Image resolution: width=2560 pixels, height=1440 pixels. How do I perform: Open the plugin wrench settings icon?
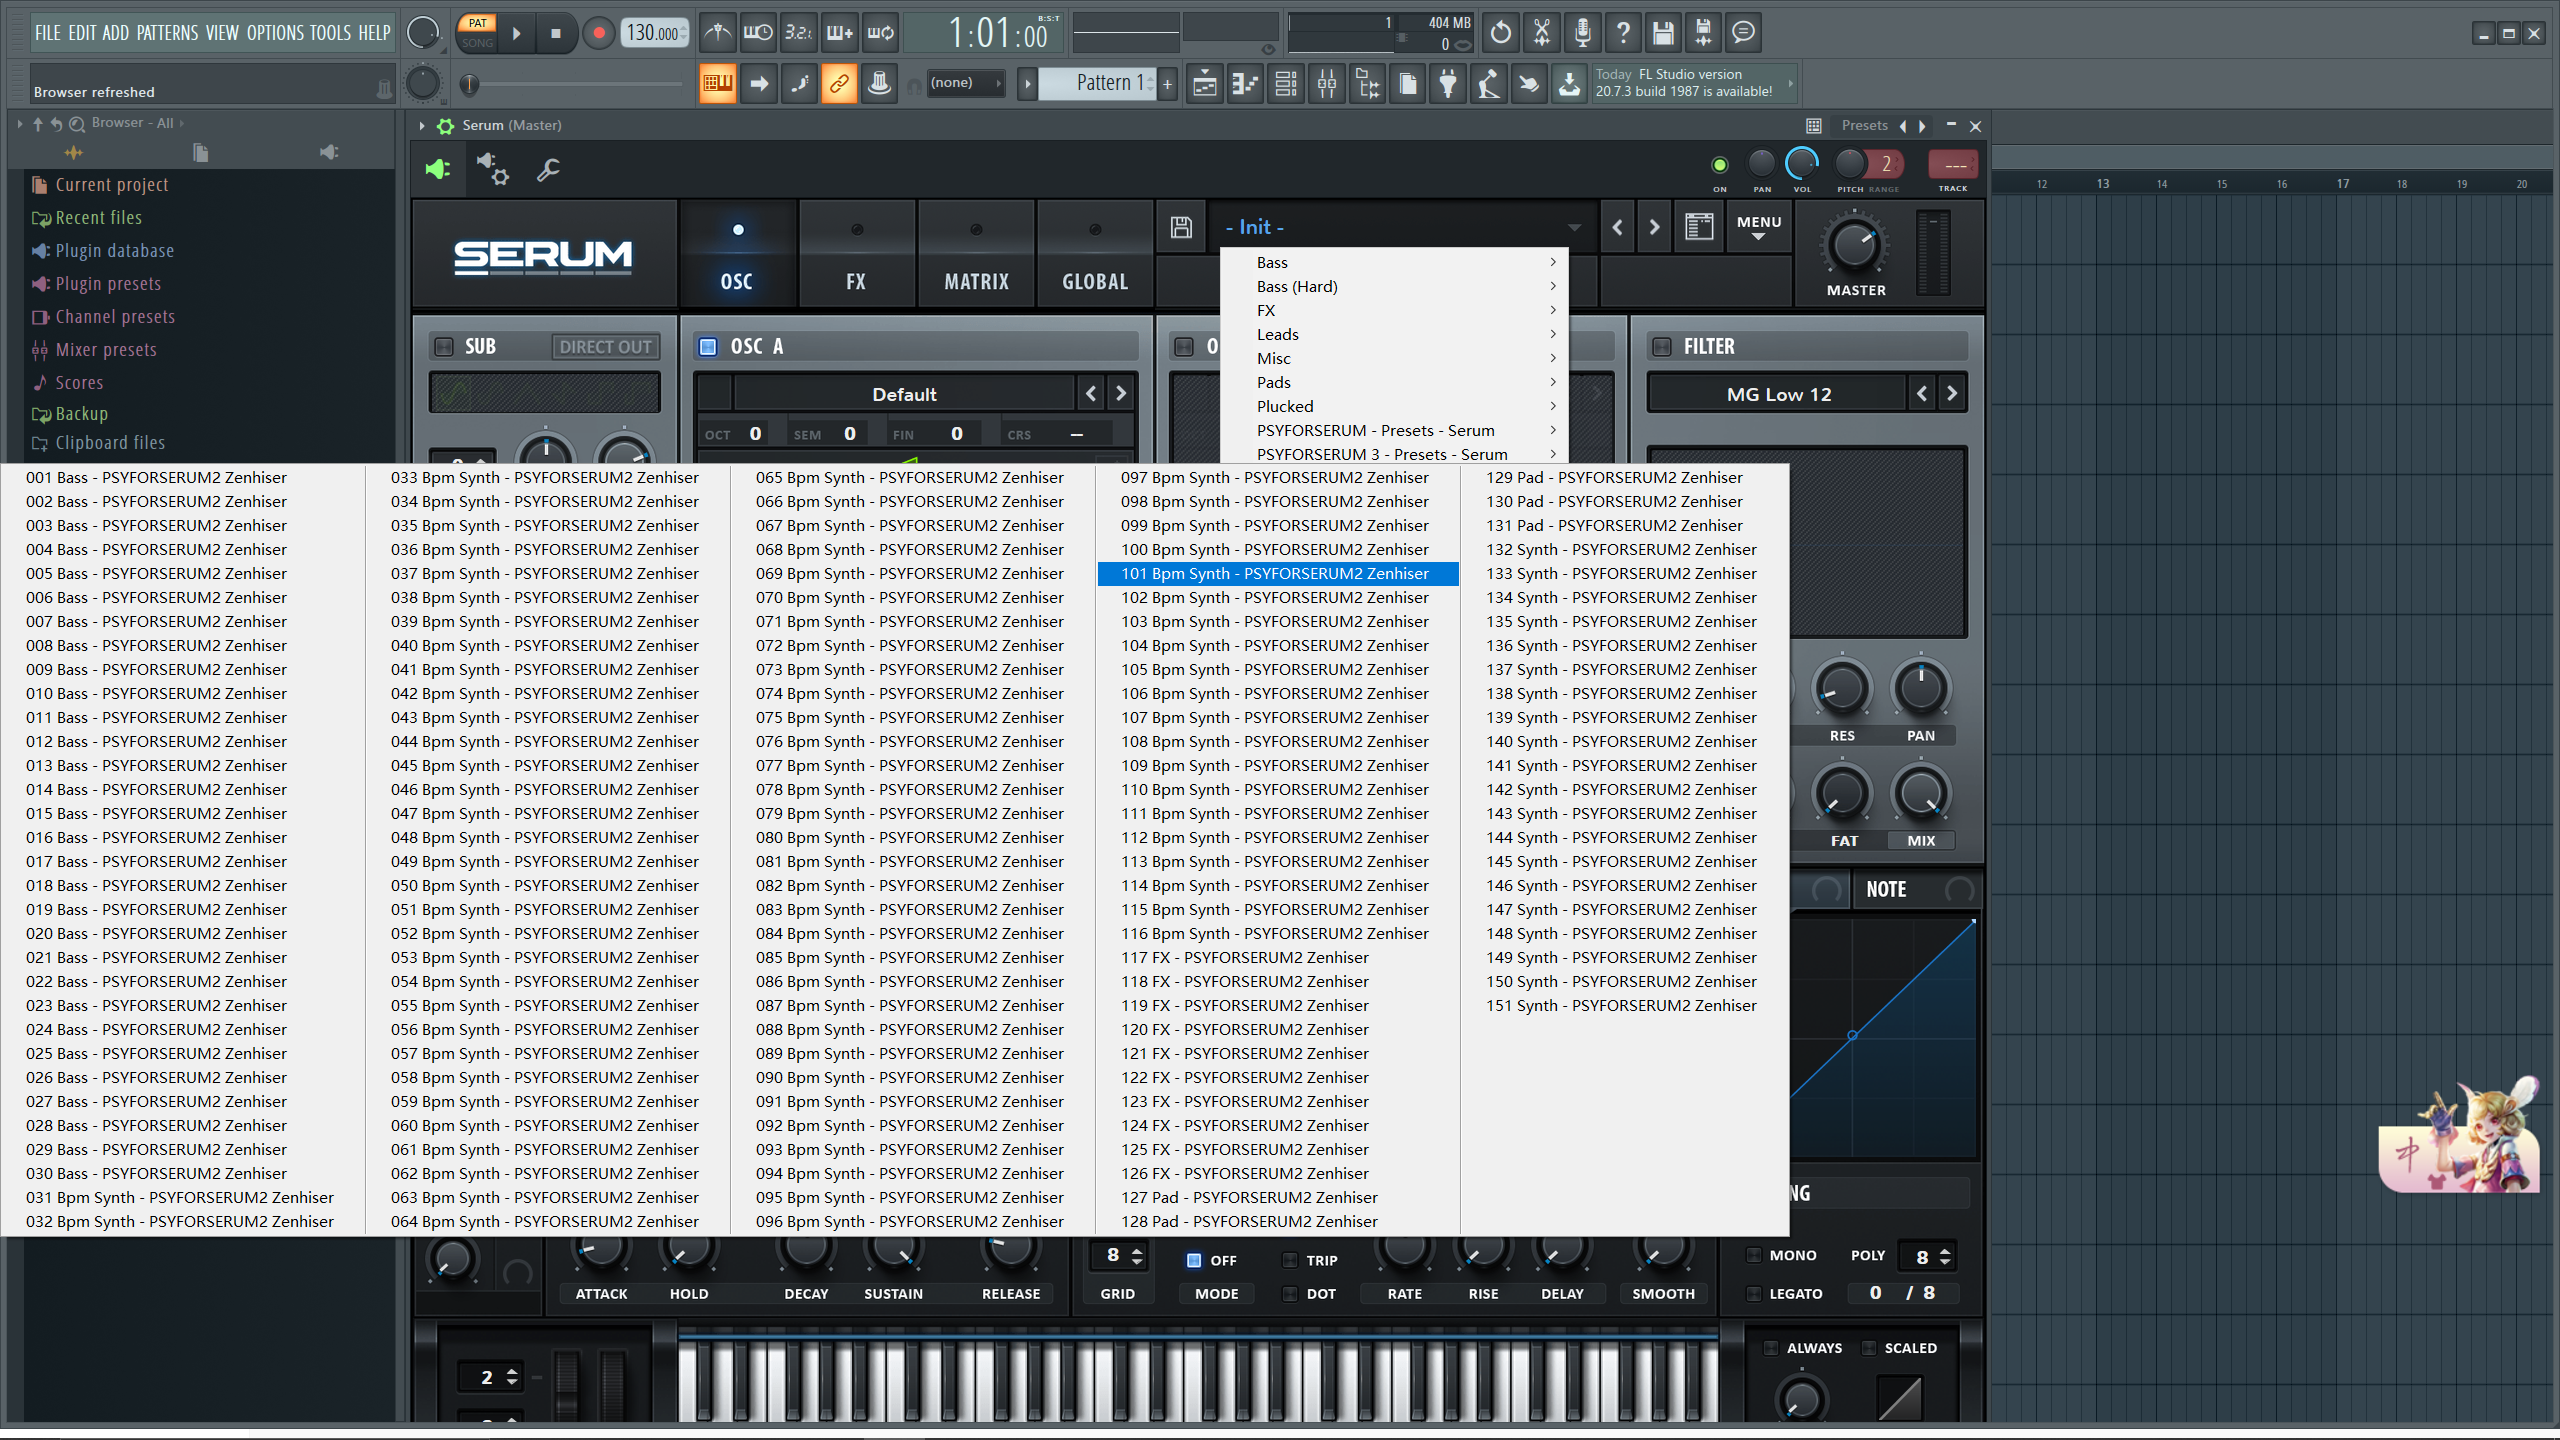coord(548,170)
